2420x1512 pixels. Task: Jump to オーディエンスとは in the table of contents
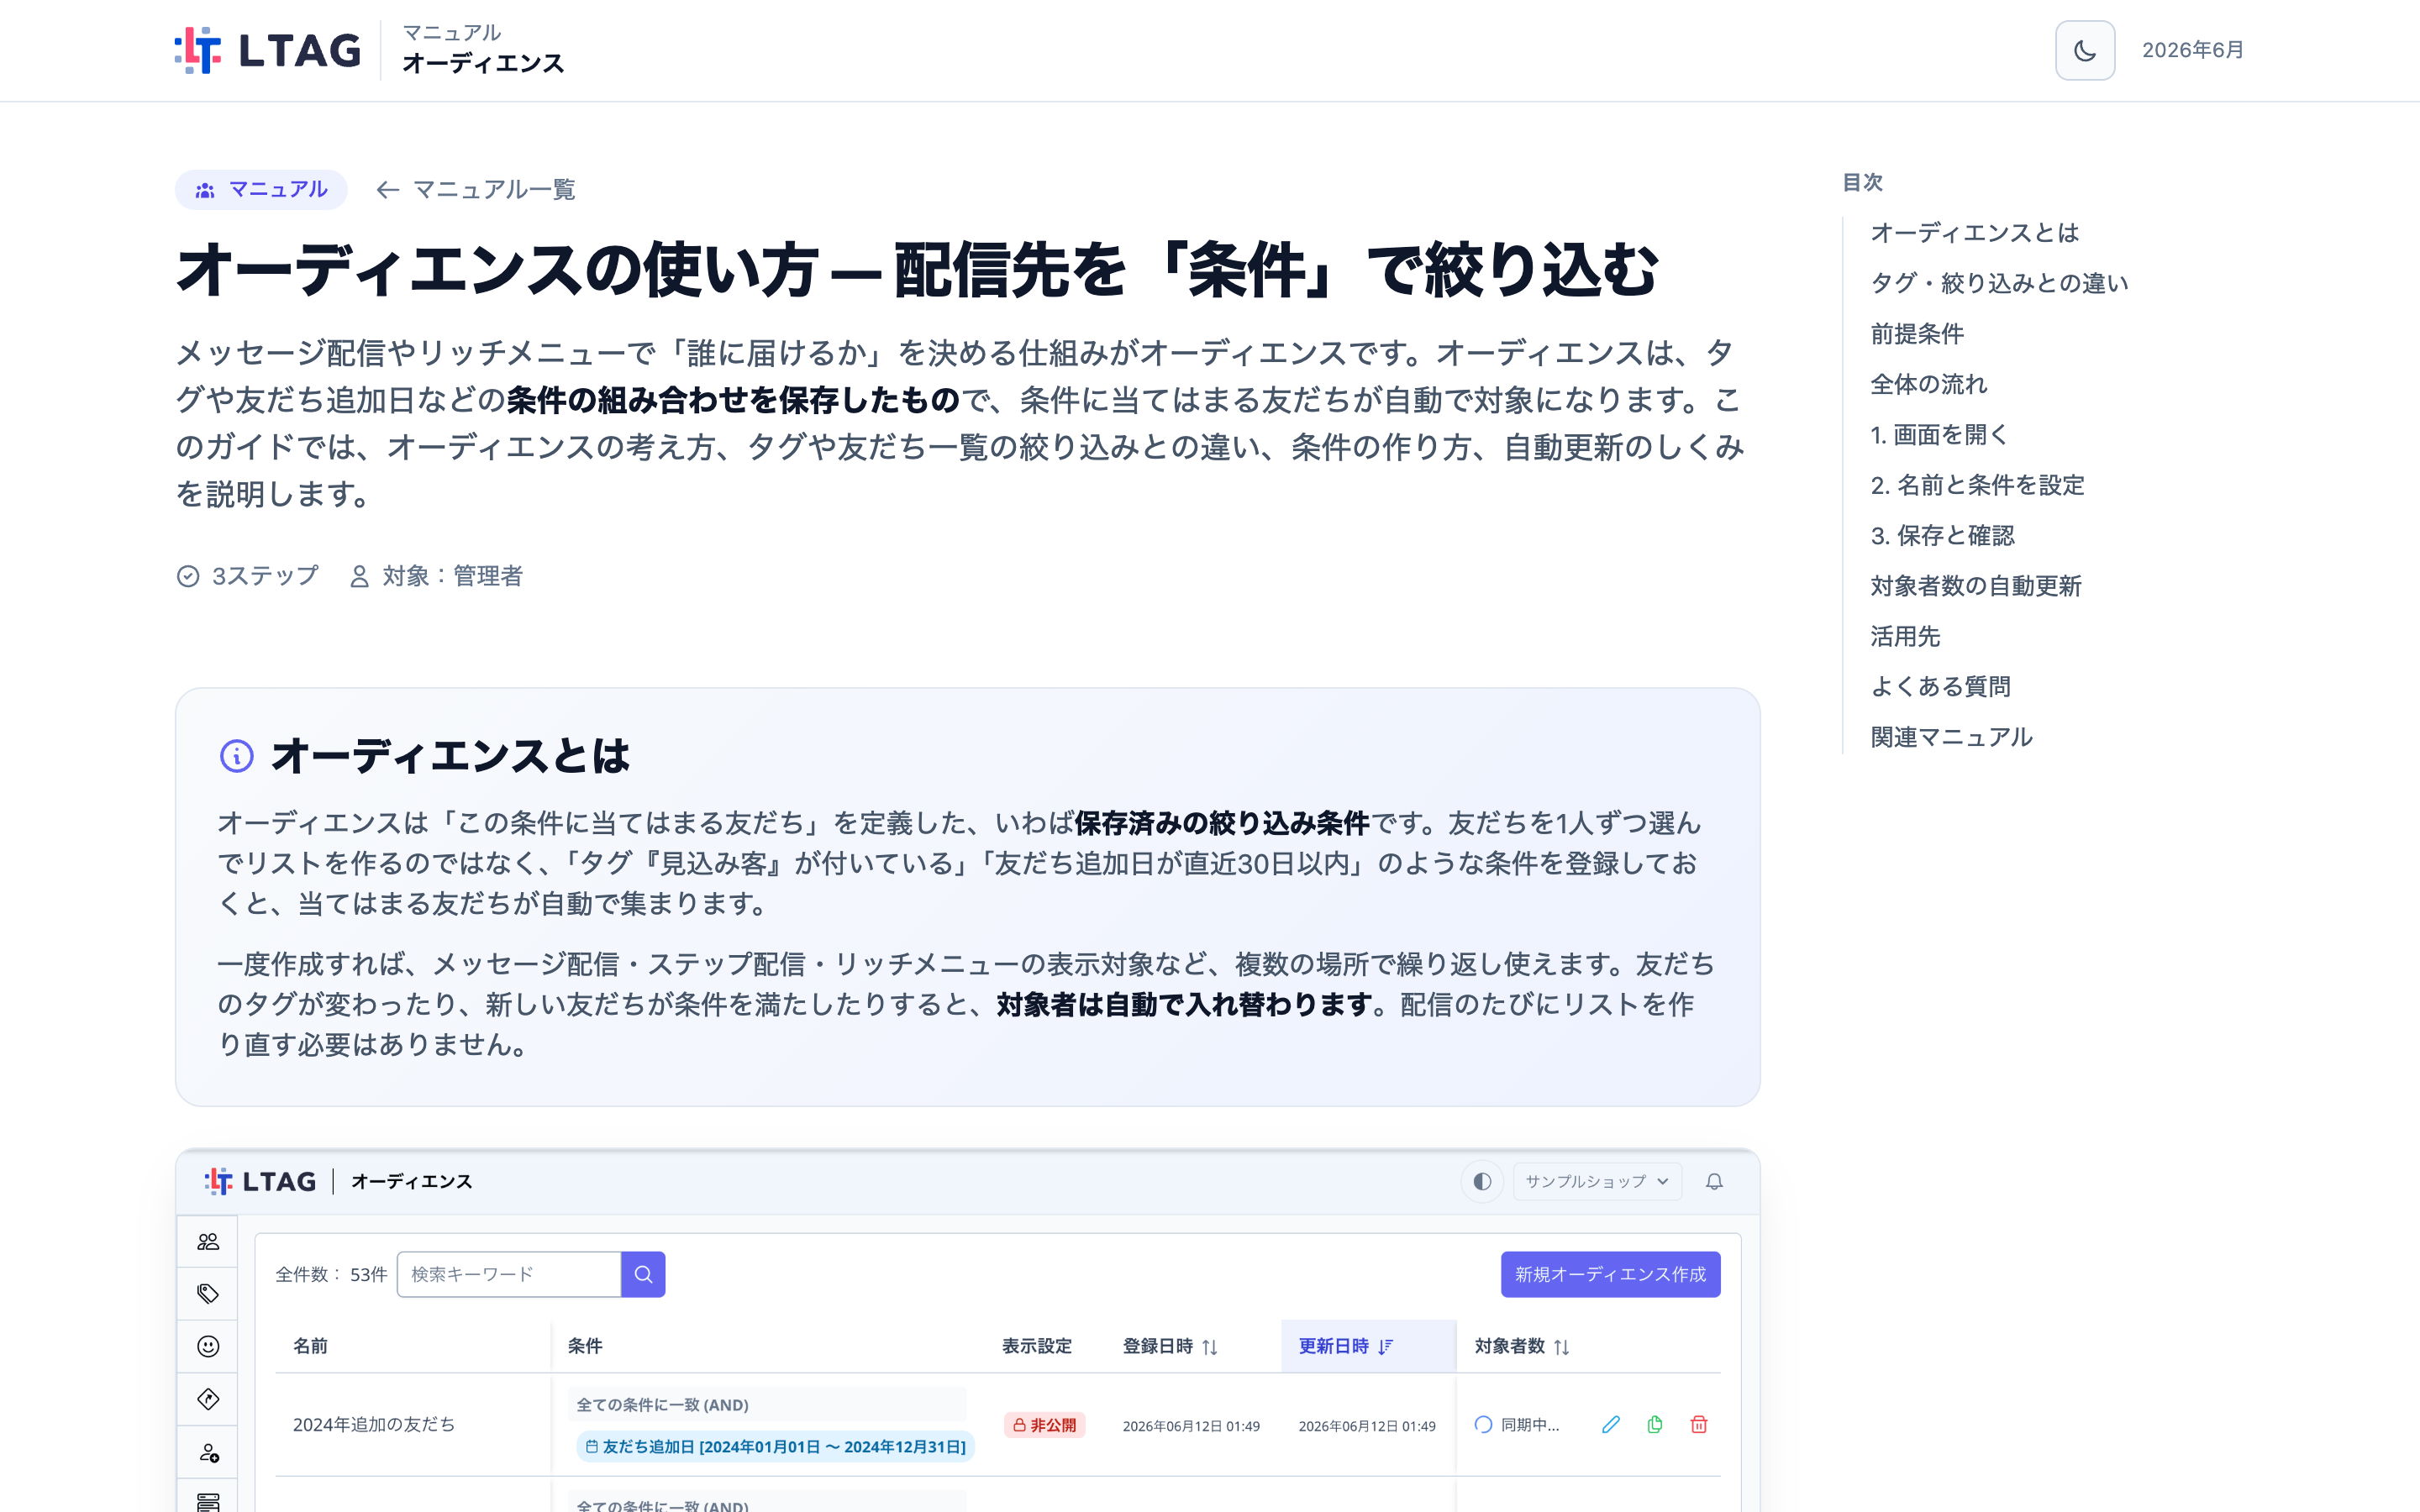pos(1974,233)
